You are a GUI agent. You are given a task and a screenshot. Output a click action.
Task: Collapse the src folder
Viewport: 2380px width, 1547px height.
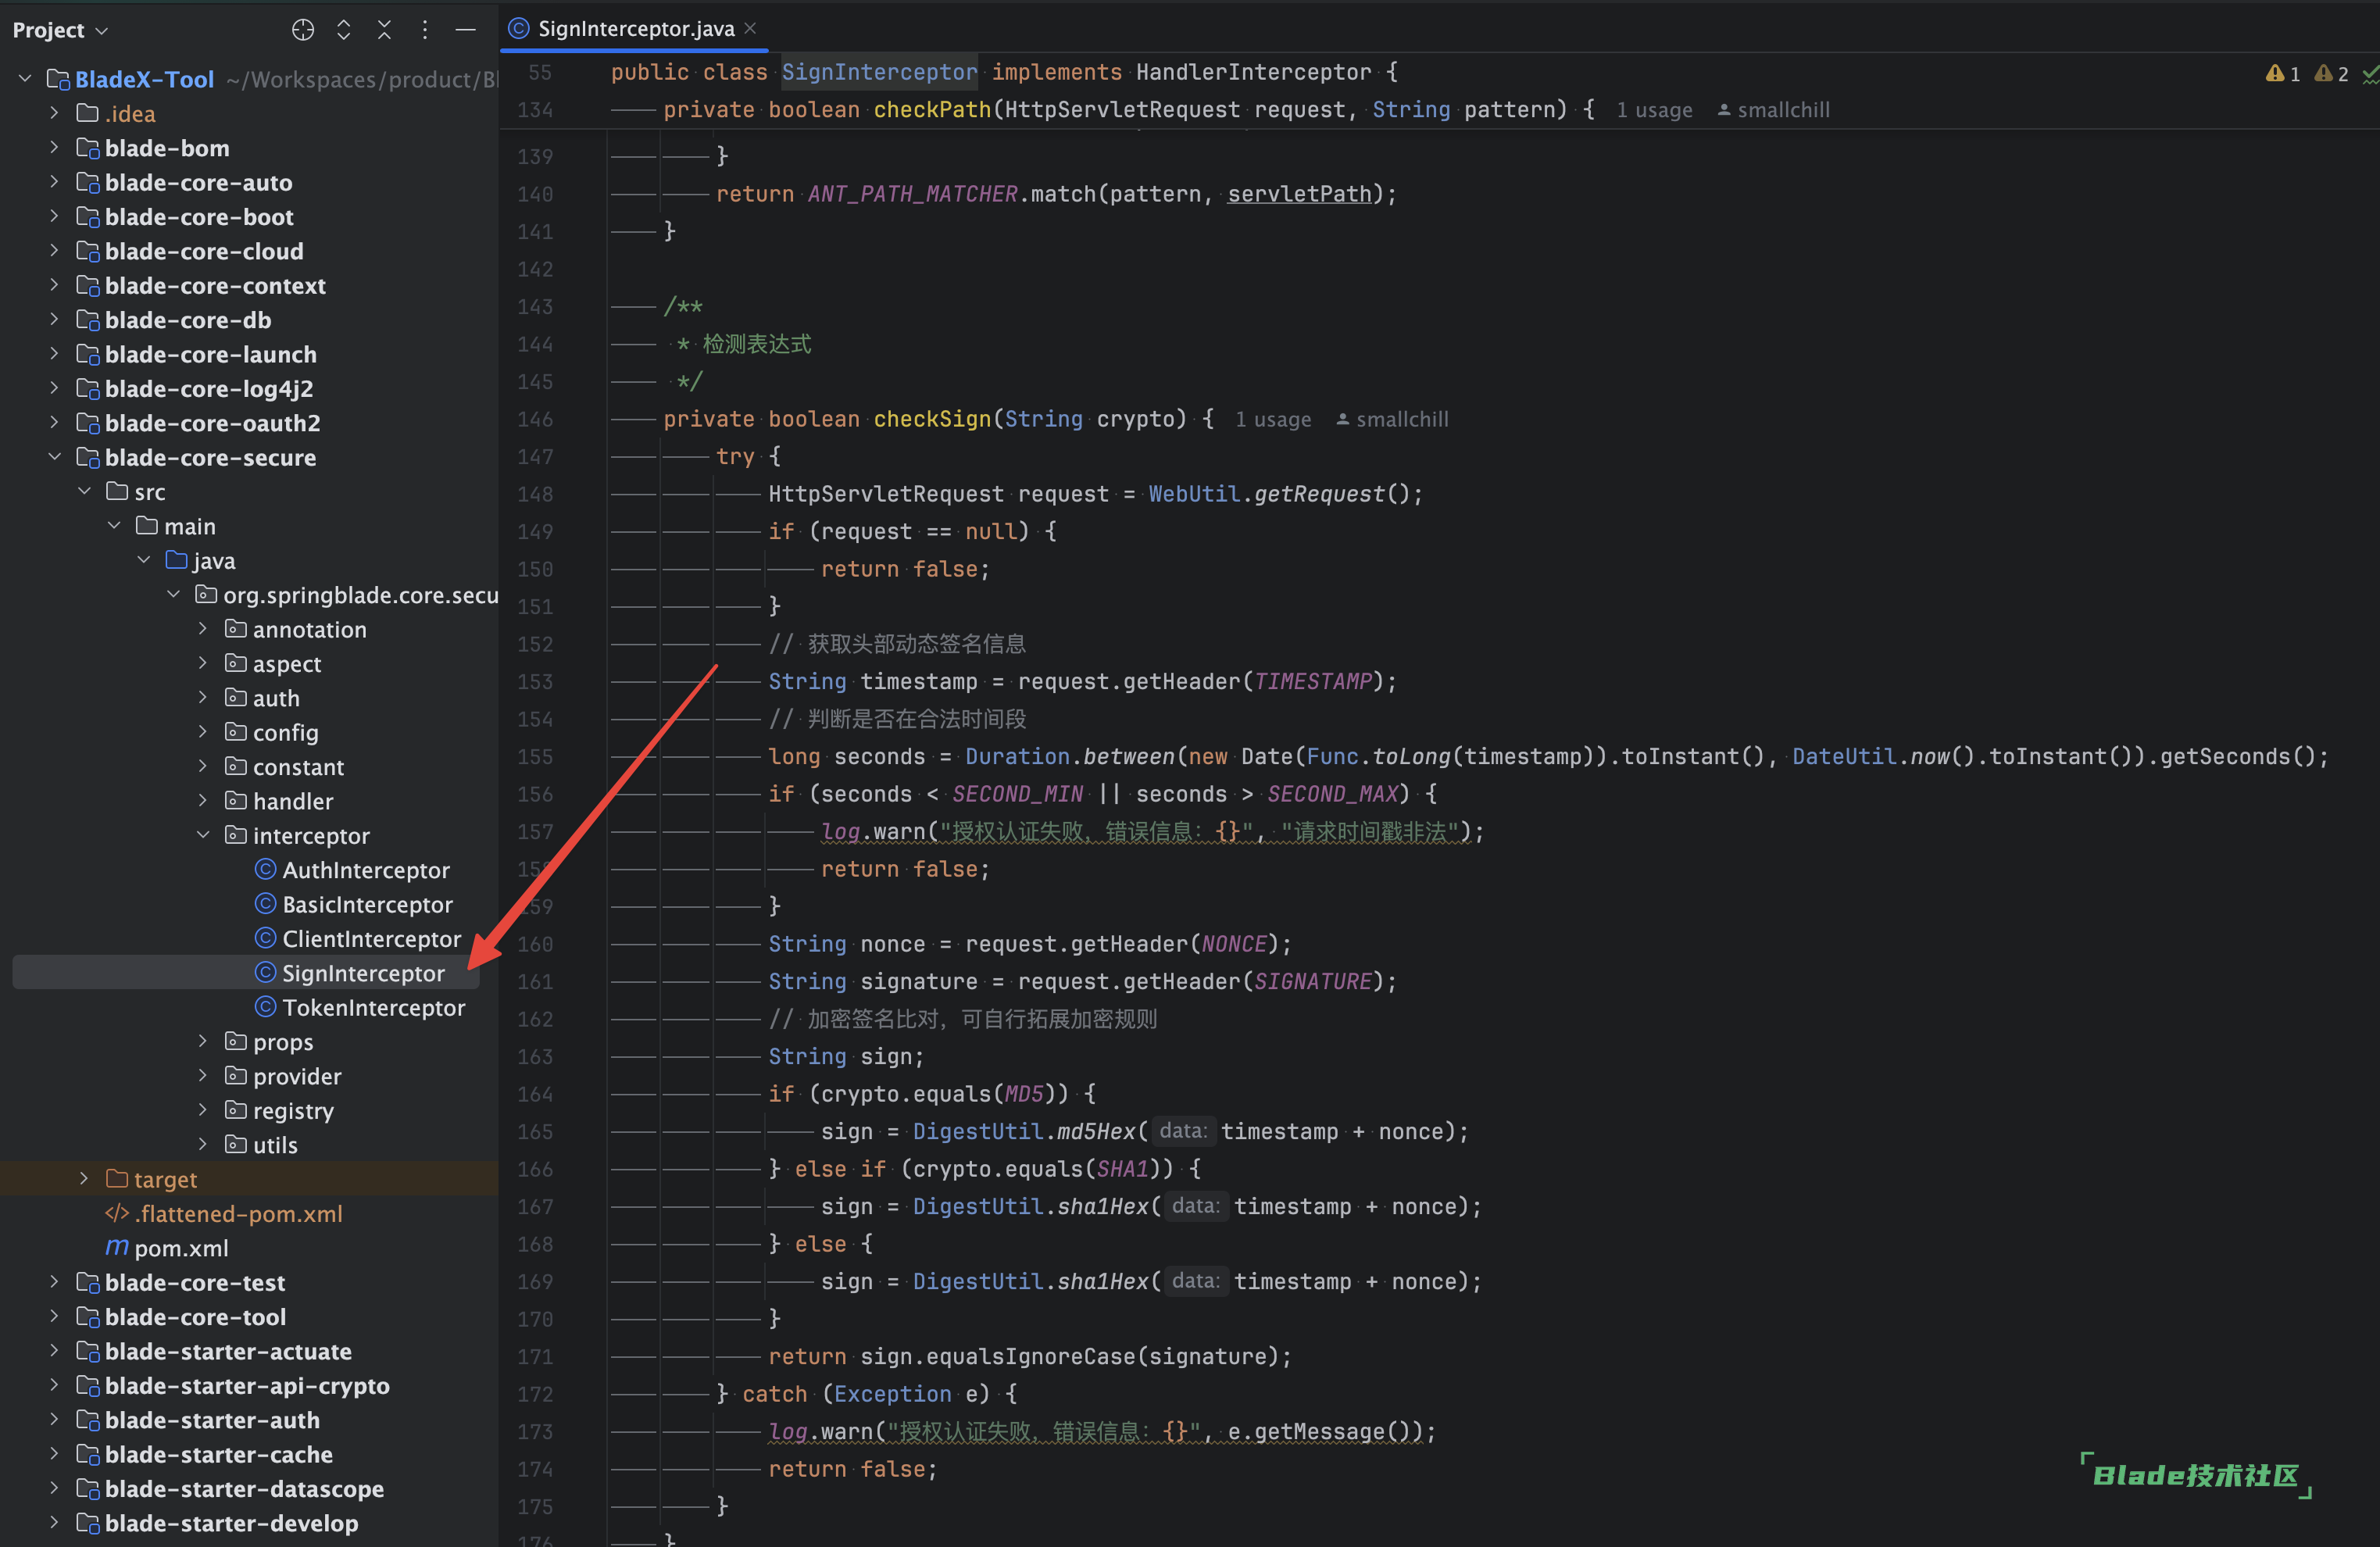click(x=84, y=491)
